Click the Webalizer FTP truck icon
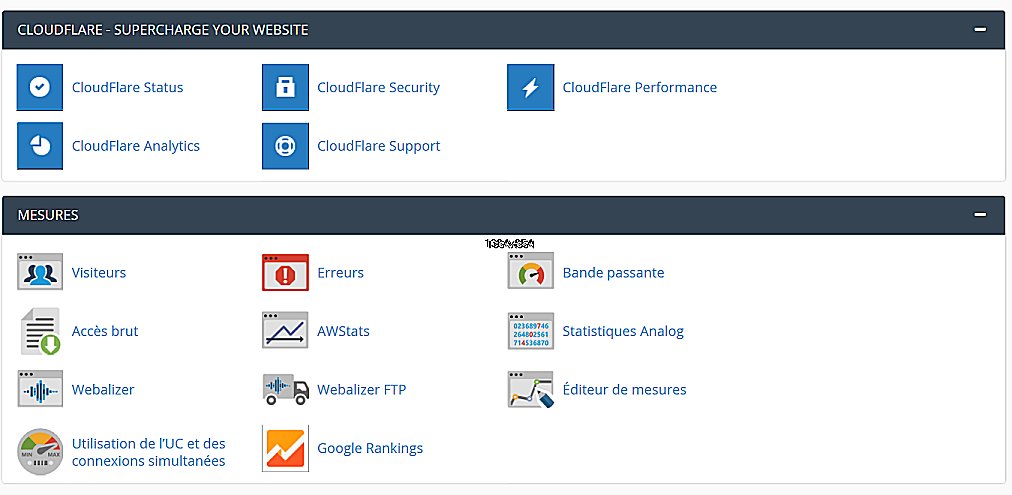The width and height of the screenshot is (1012, 495). click(x=285, y=389)
